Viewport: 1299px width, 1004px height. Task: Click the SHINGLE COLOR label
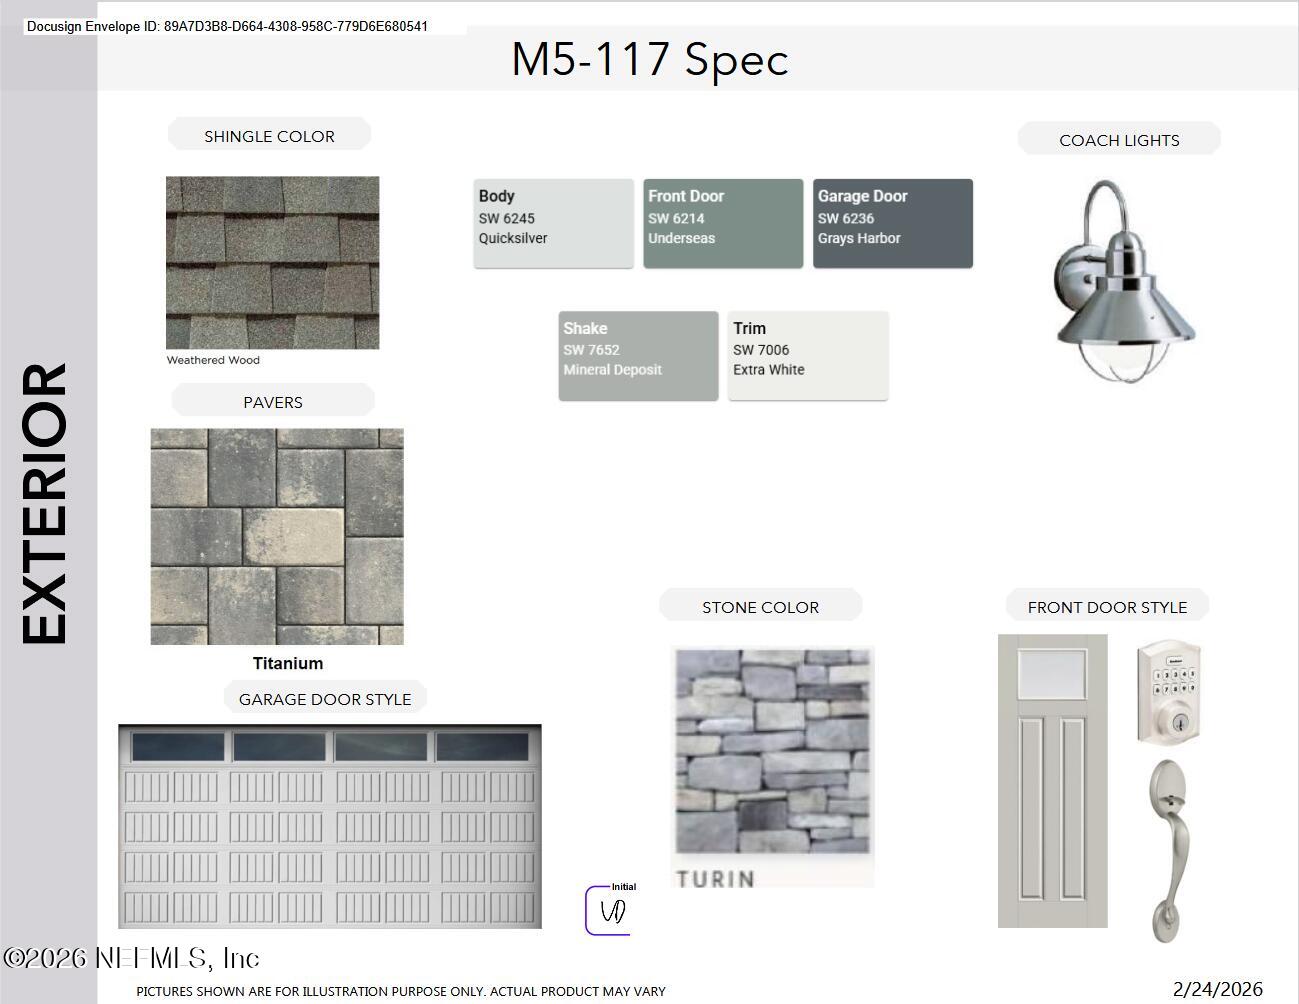tap(269, 136)
